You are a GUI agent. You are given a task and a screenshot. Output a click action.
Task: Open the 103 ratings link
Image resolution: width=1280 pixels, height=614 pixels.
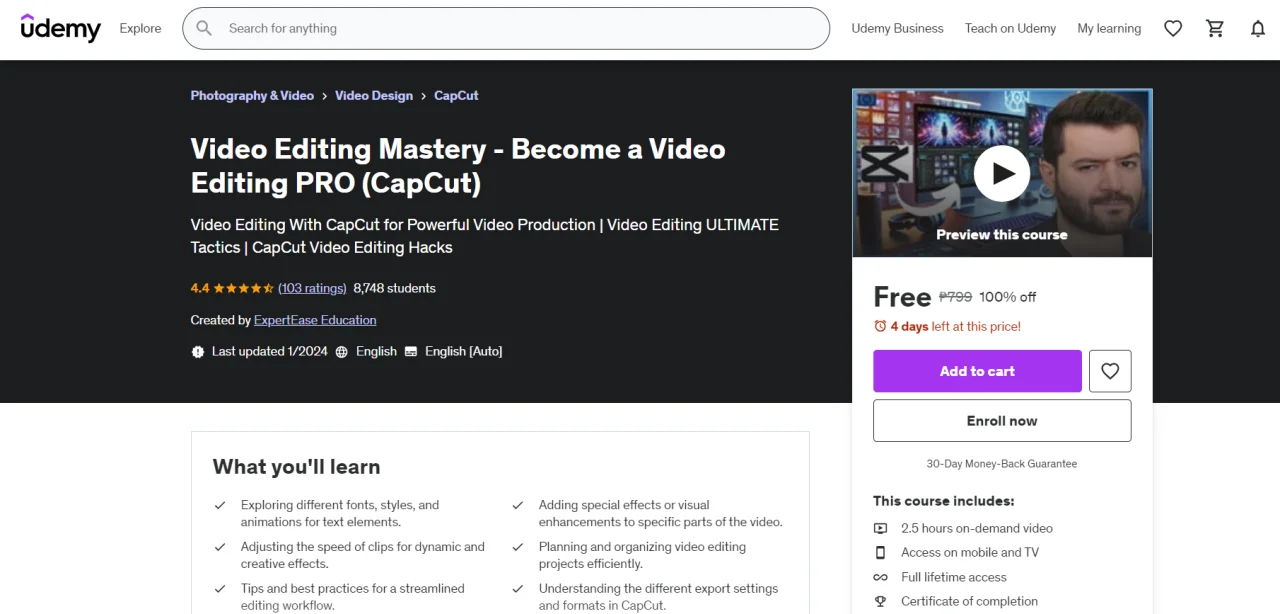pyautogui.click(x=312, y=288)
